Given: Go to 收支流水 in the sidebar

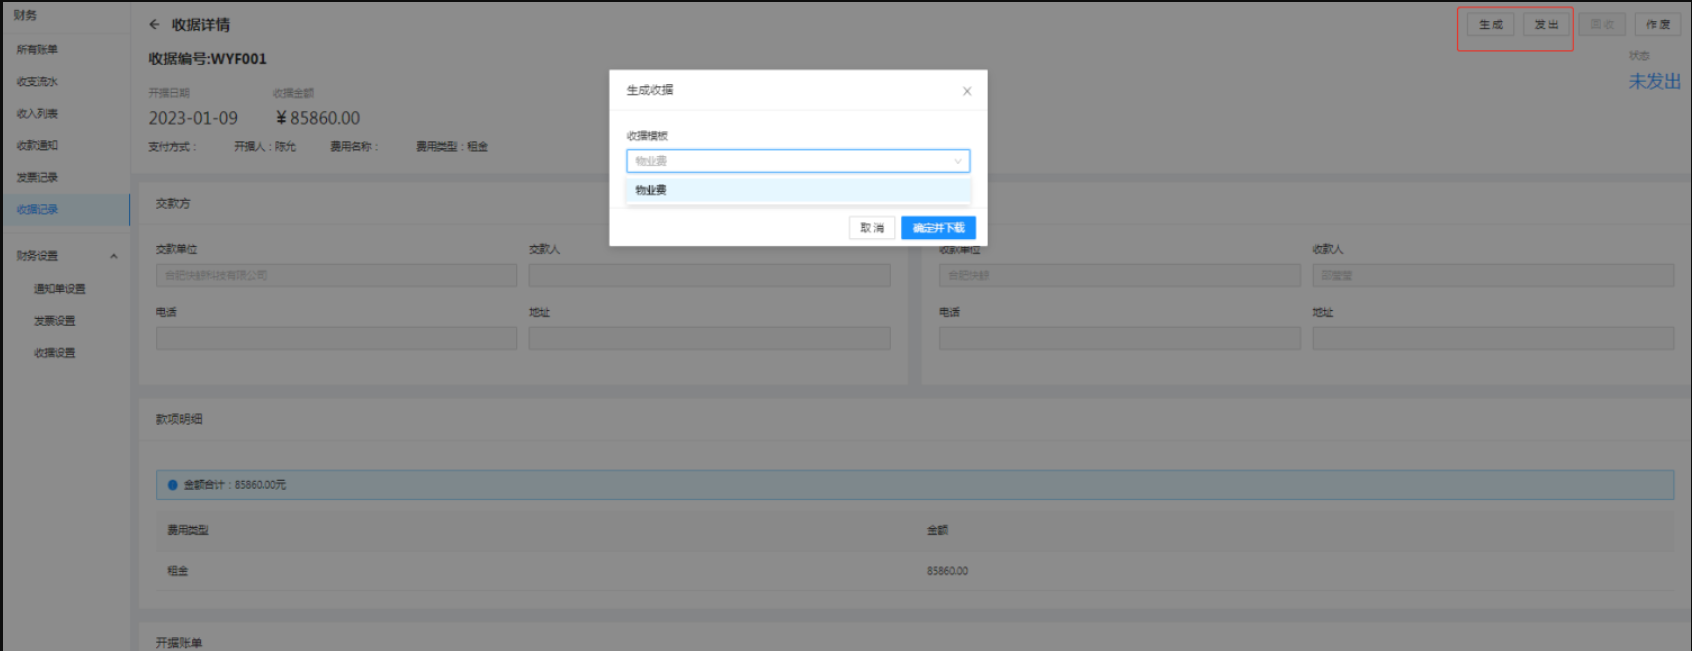Looking at the screenshot, I should 37,82.
